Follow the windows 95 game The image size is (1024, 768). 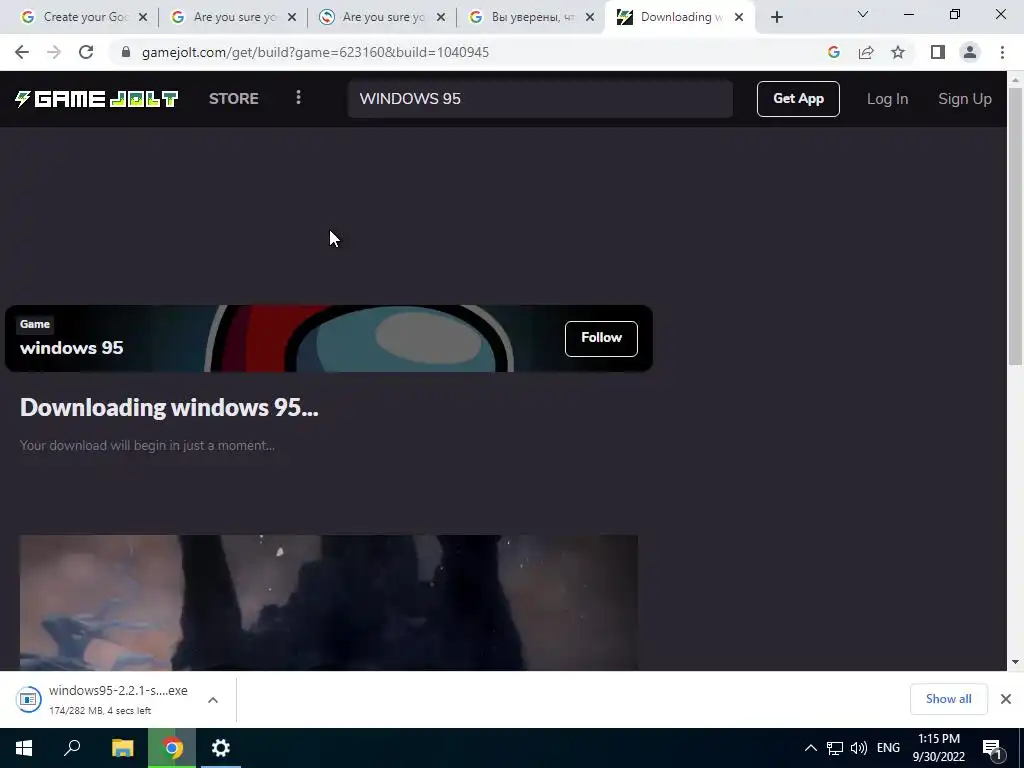point(601,338)
